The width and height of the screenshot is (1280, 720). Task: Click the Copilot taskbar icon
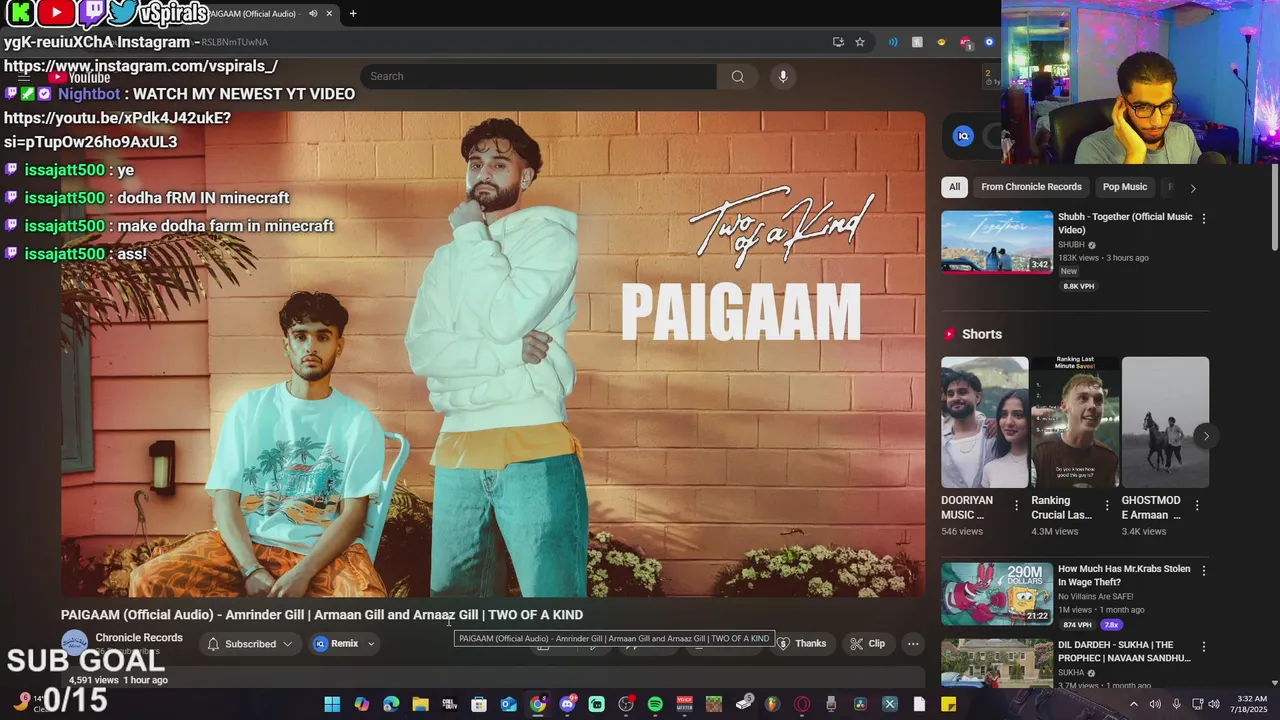click(x=361, y=704)
